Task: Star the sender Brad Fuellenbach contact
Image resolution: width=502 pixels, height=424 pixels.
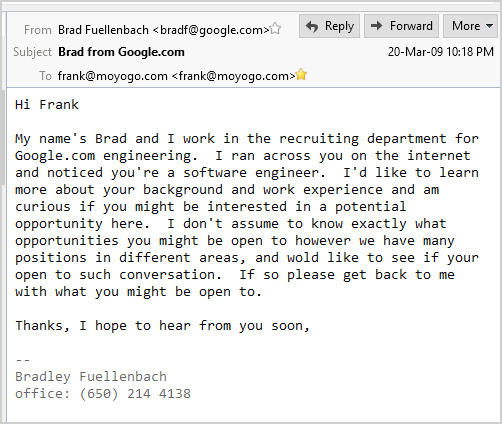Action: pyautogui.click(x=275, y=29)
